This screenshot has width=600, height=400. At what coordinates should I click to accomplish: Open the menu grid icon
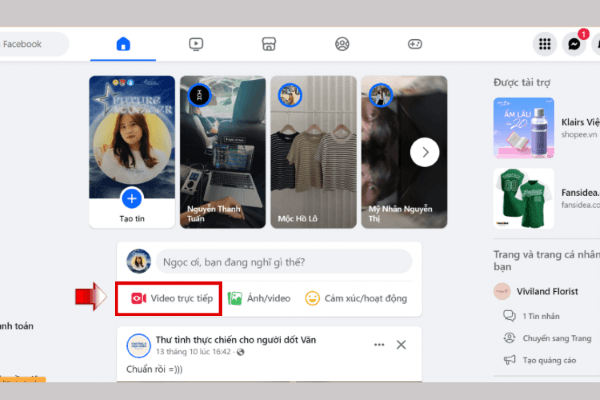click(x=545, y=44)
